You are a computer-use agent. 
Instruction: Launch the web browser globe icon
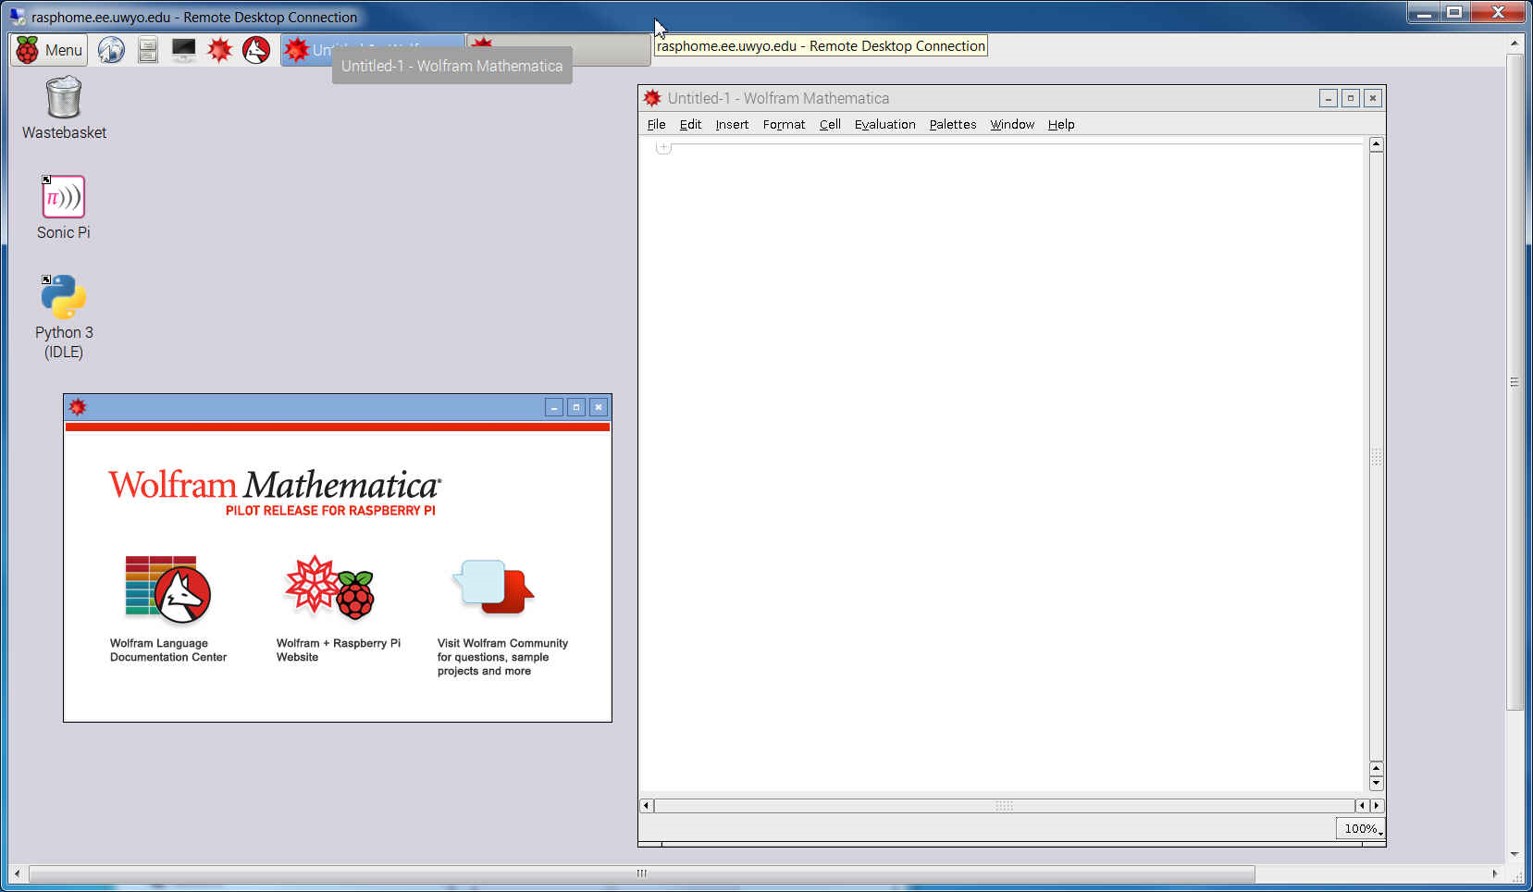coord(111,50)
